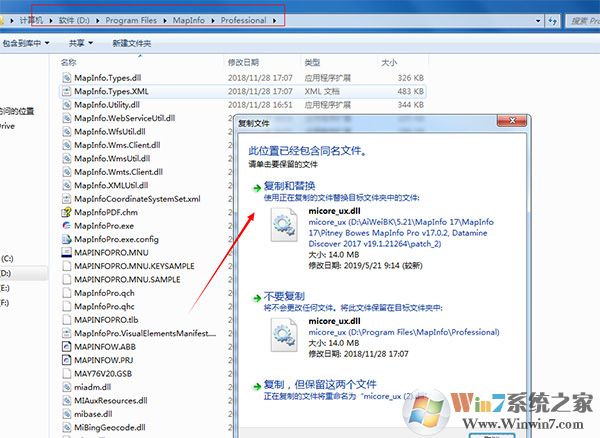The width and height of the screenshot is (600, 438).
Task: Click the miadm.dll file icon
Action: point(67,387)
